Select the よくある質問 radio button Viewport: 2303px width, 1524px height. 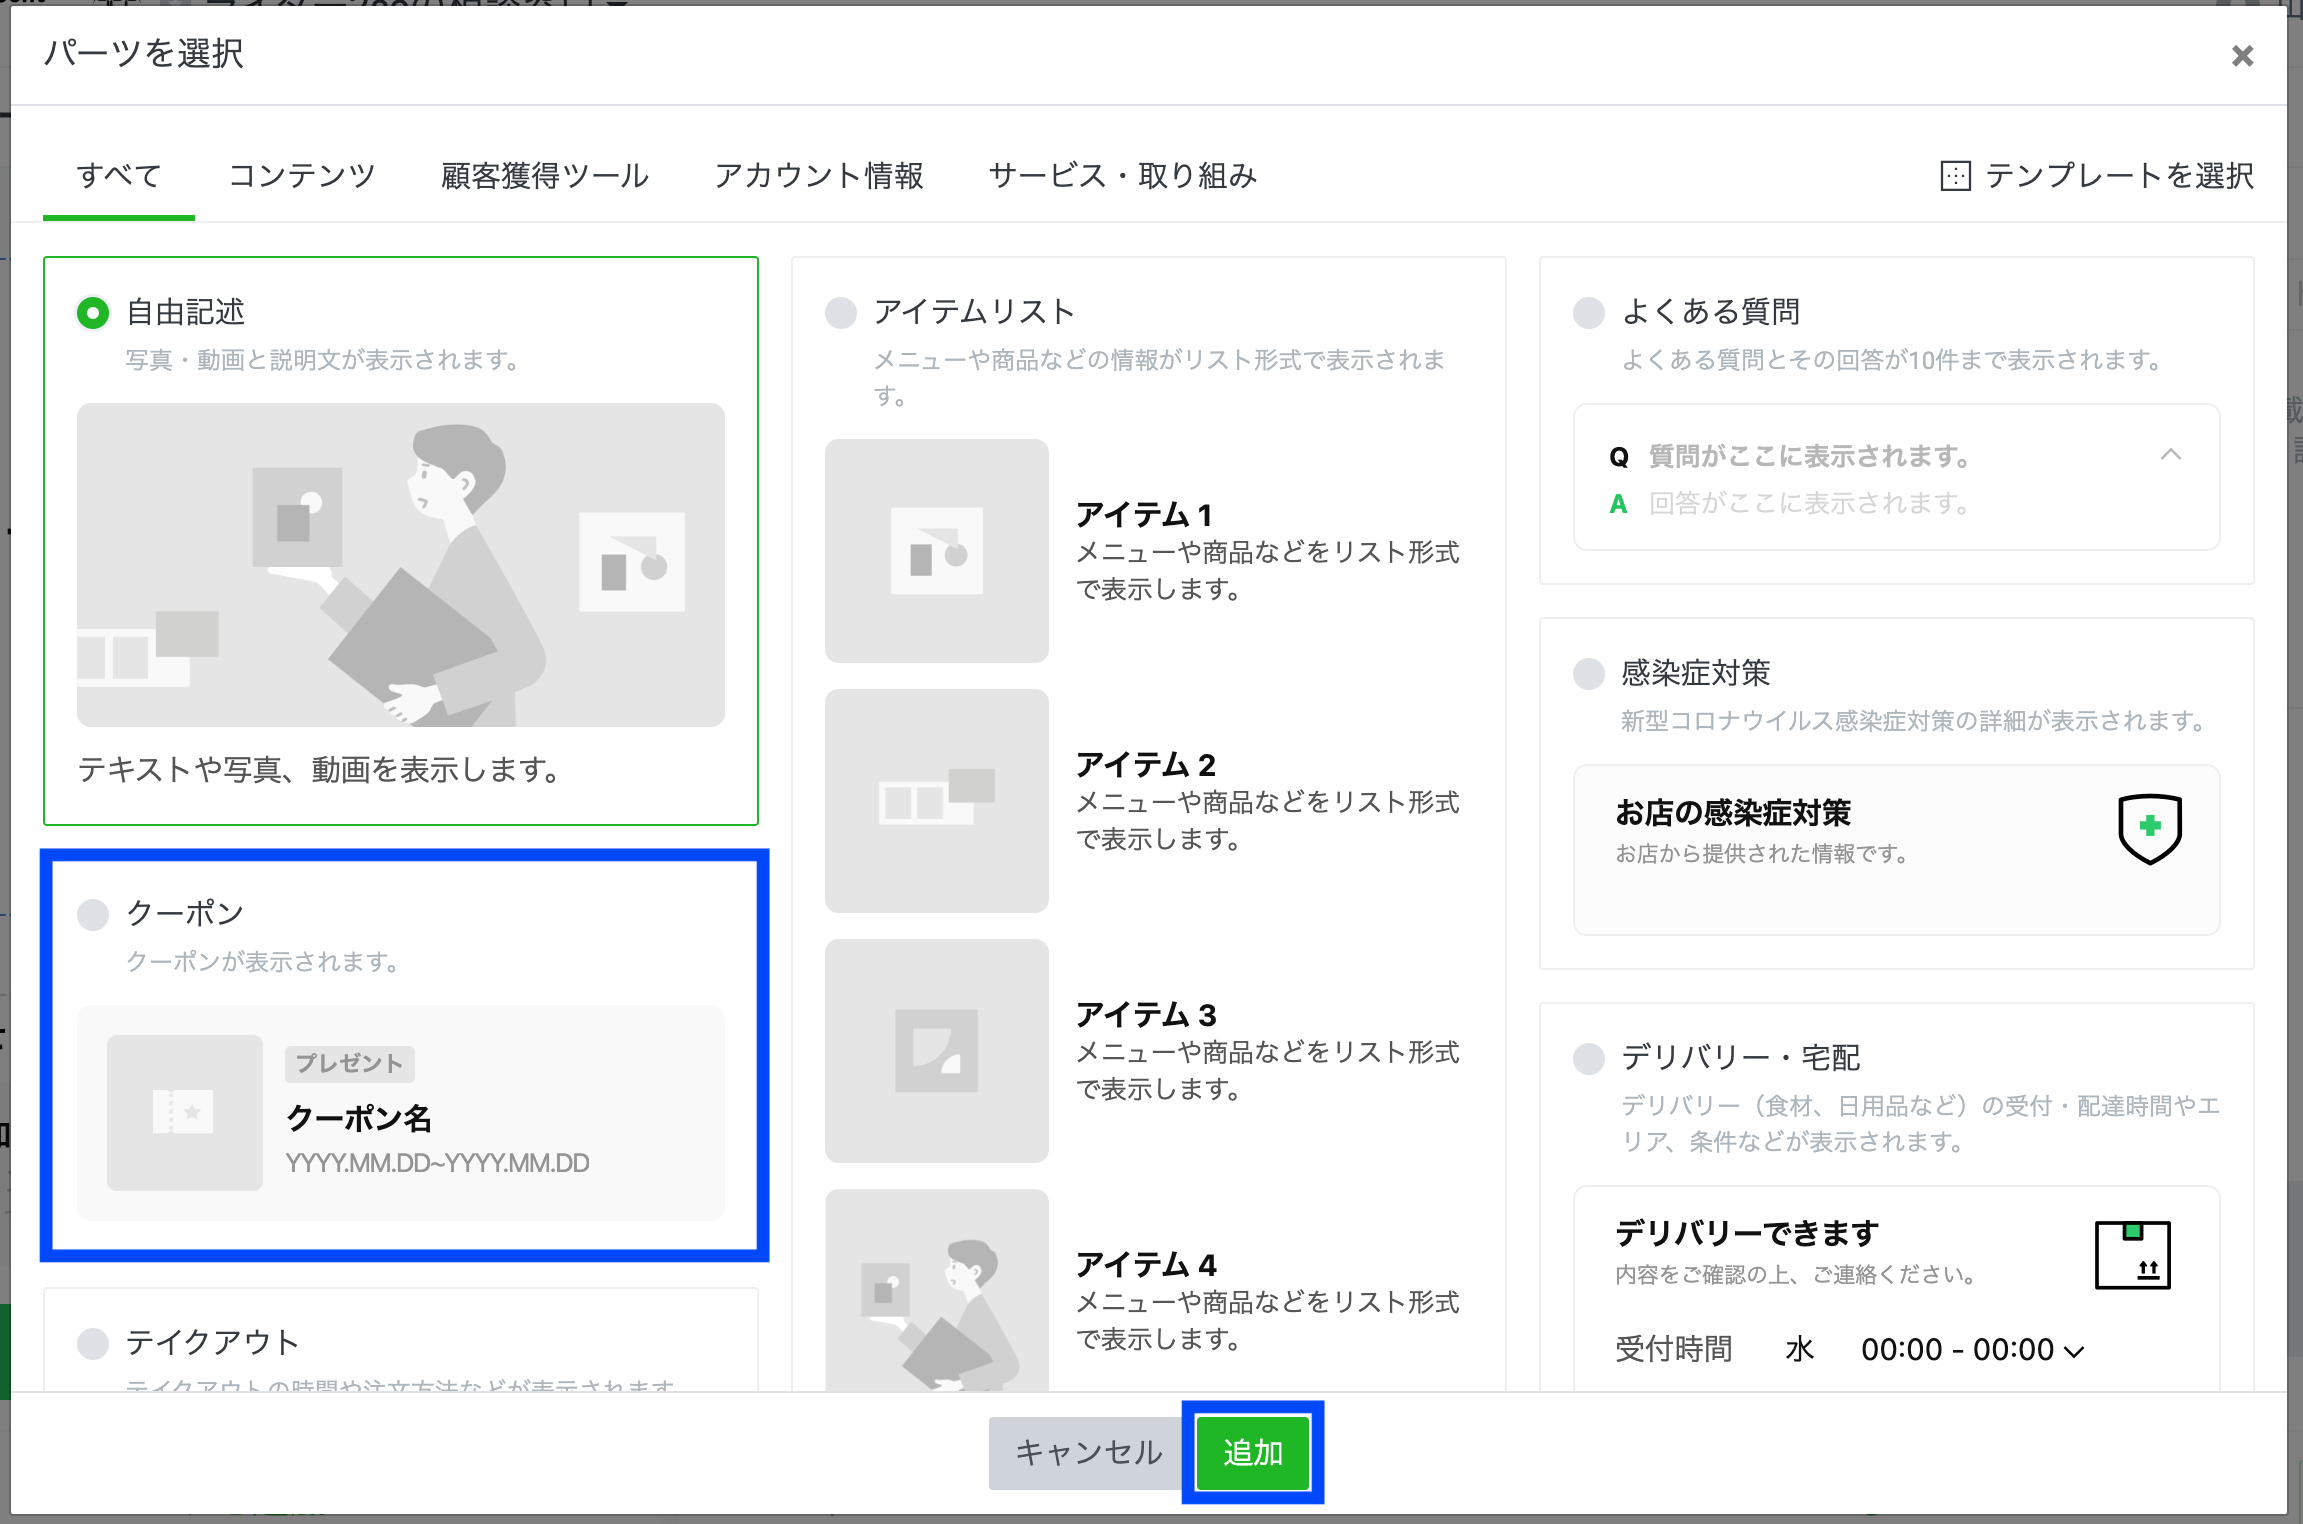pos(1589,313)
